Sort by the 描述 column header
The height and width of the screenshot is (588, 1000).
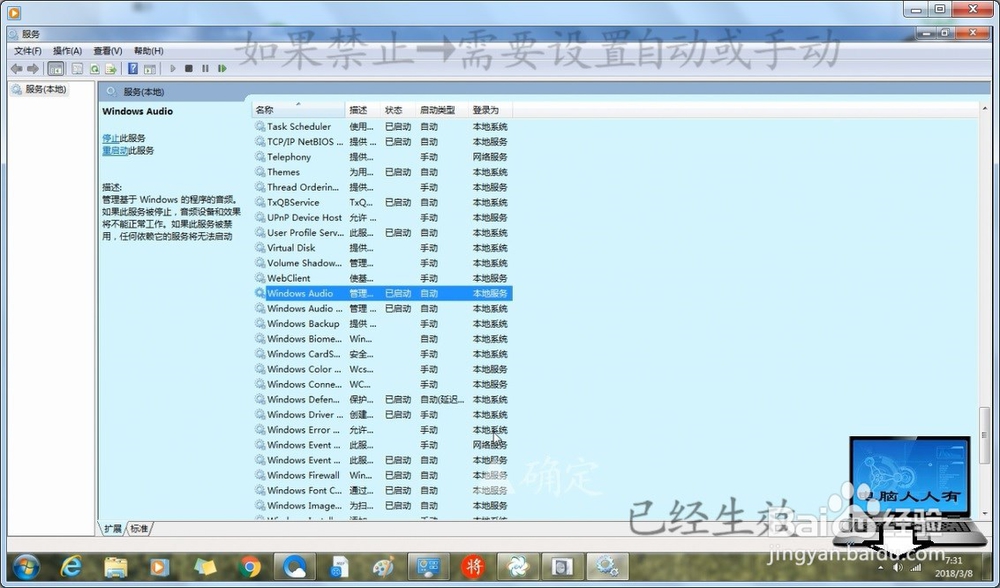pyautogui.click(x=362, y=110)
